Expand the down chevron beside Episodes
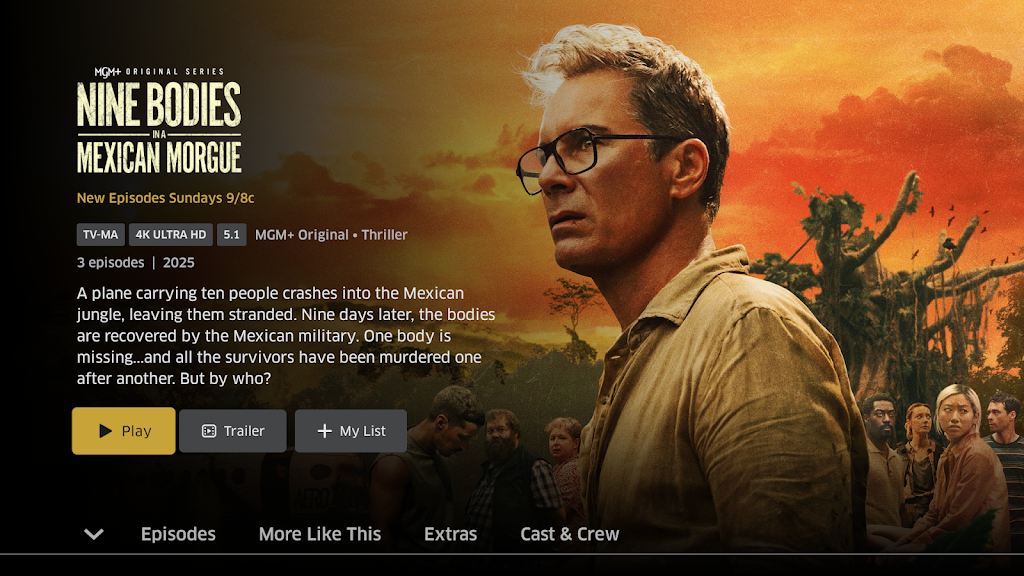The image size is (1024, 576). pyautogui.click(x=94, y=534)
